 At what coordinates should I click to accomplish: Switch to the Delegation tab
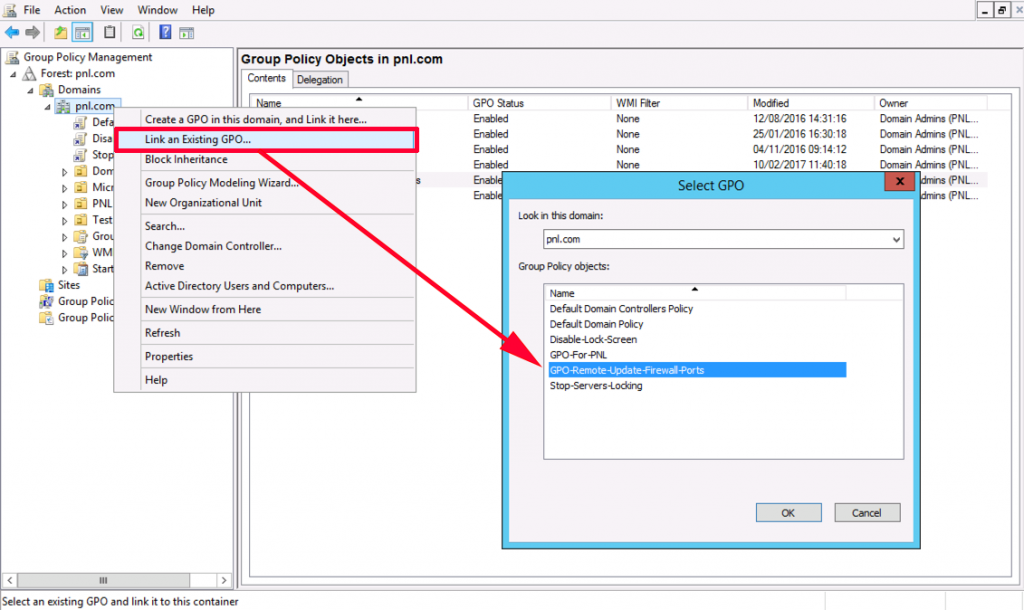pyautogui.click(x=320, y=78)
